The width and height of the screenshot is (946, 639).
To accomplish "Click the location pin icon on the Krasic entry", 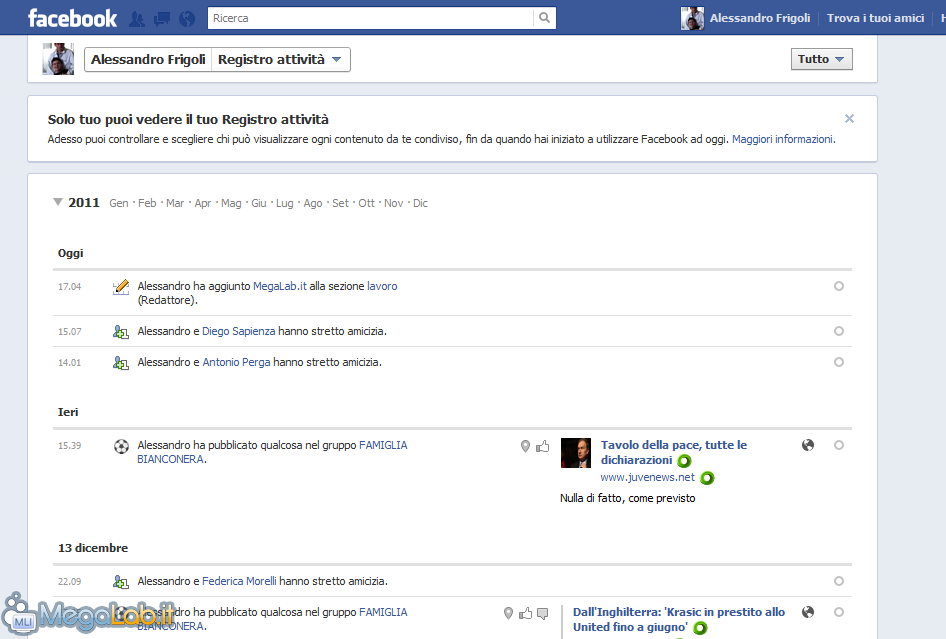I will point(508,613).
